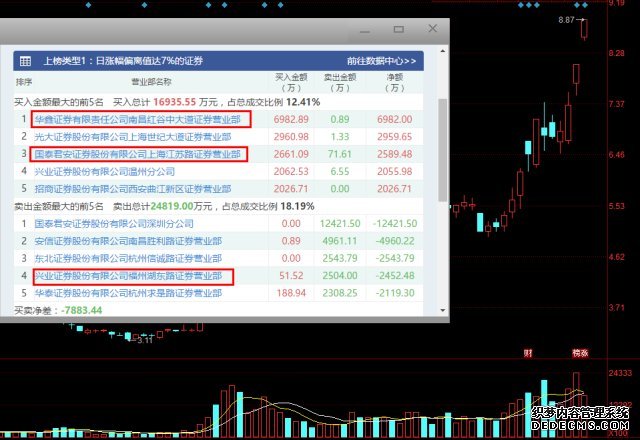Maximize the popup window
Viewport: 640px width, 440px height.
tap(397, 29)
